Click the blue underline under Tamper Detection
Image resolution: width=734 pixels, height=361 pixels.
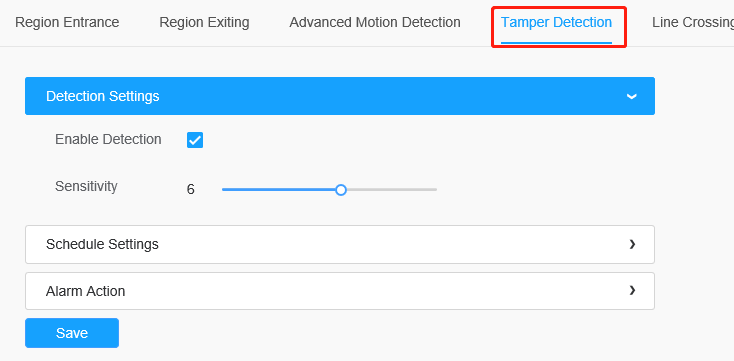point(556,43)
